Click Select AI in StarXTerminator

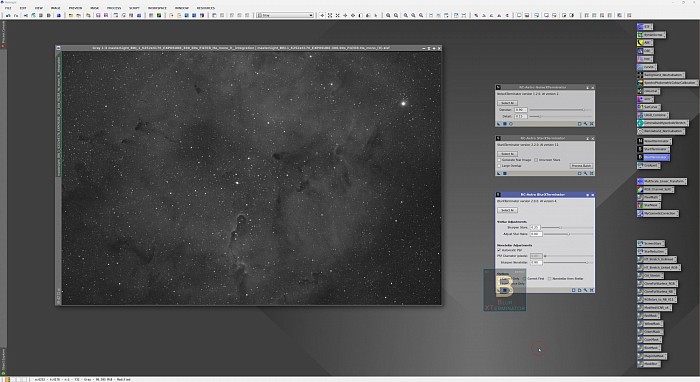pyautogui.click(x=508, y=154)
